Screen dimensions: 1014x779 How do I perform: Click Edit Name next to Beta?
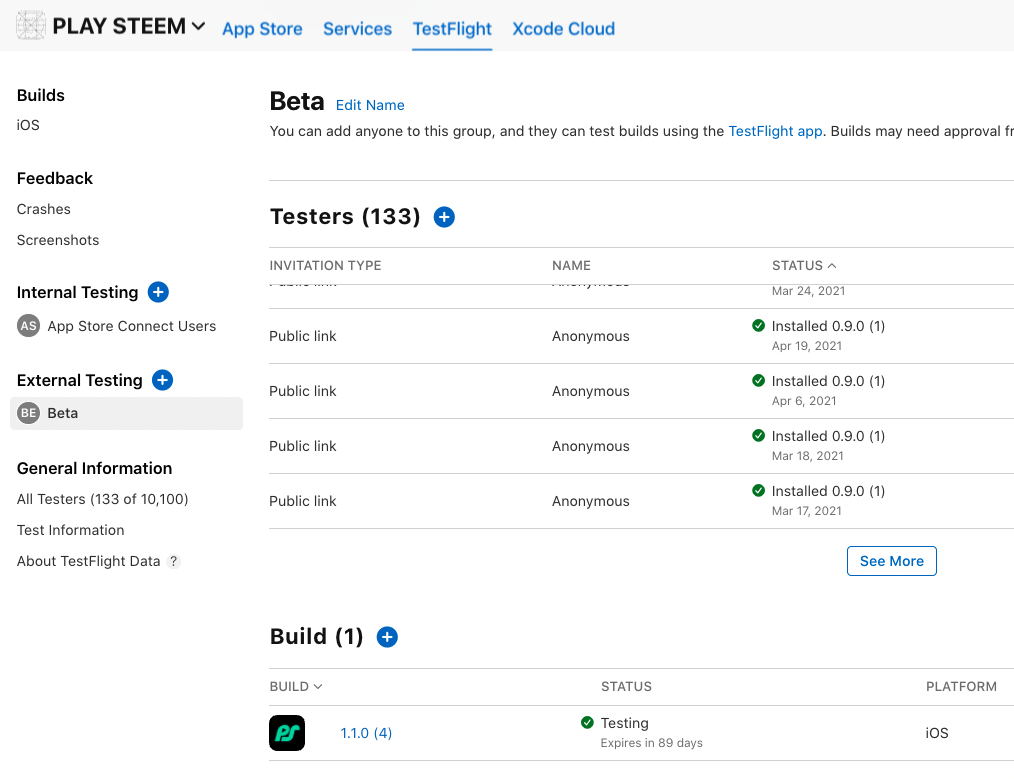pos(370,105)
